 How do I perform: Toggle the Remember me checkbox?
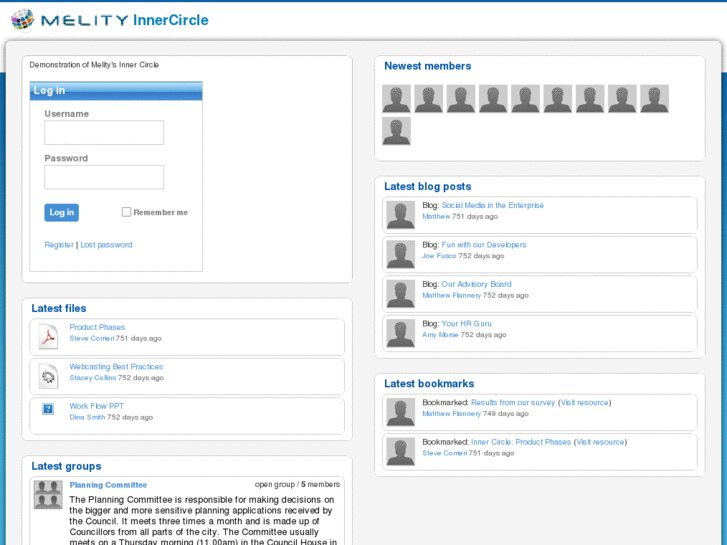pos(126,212)
